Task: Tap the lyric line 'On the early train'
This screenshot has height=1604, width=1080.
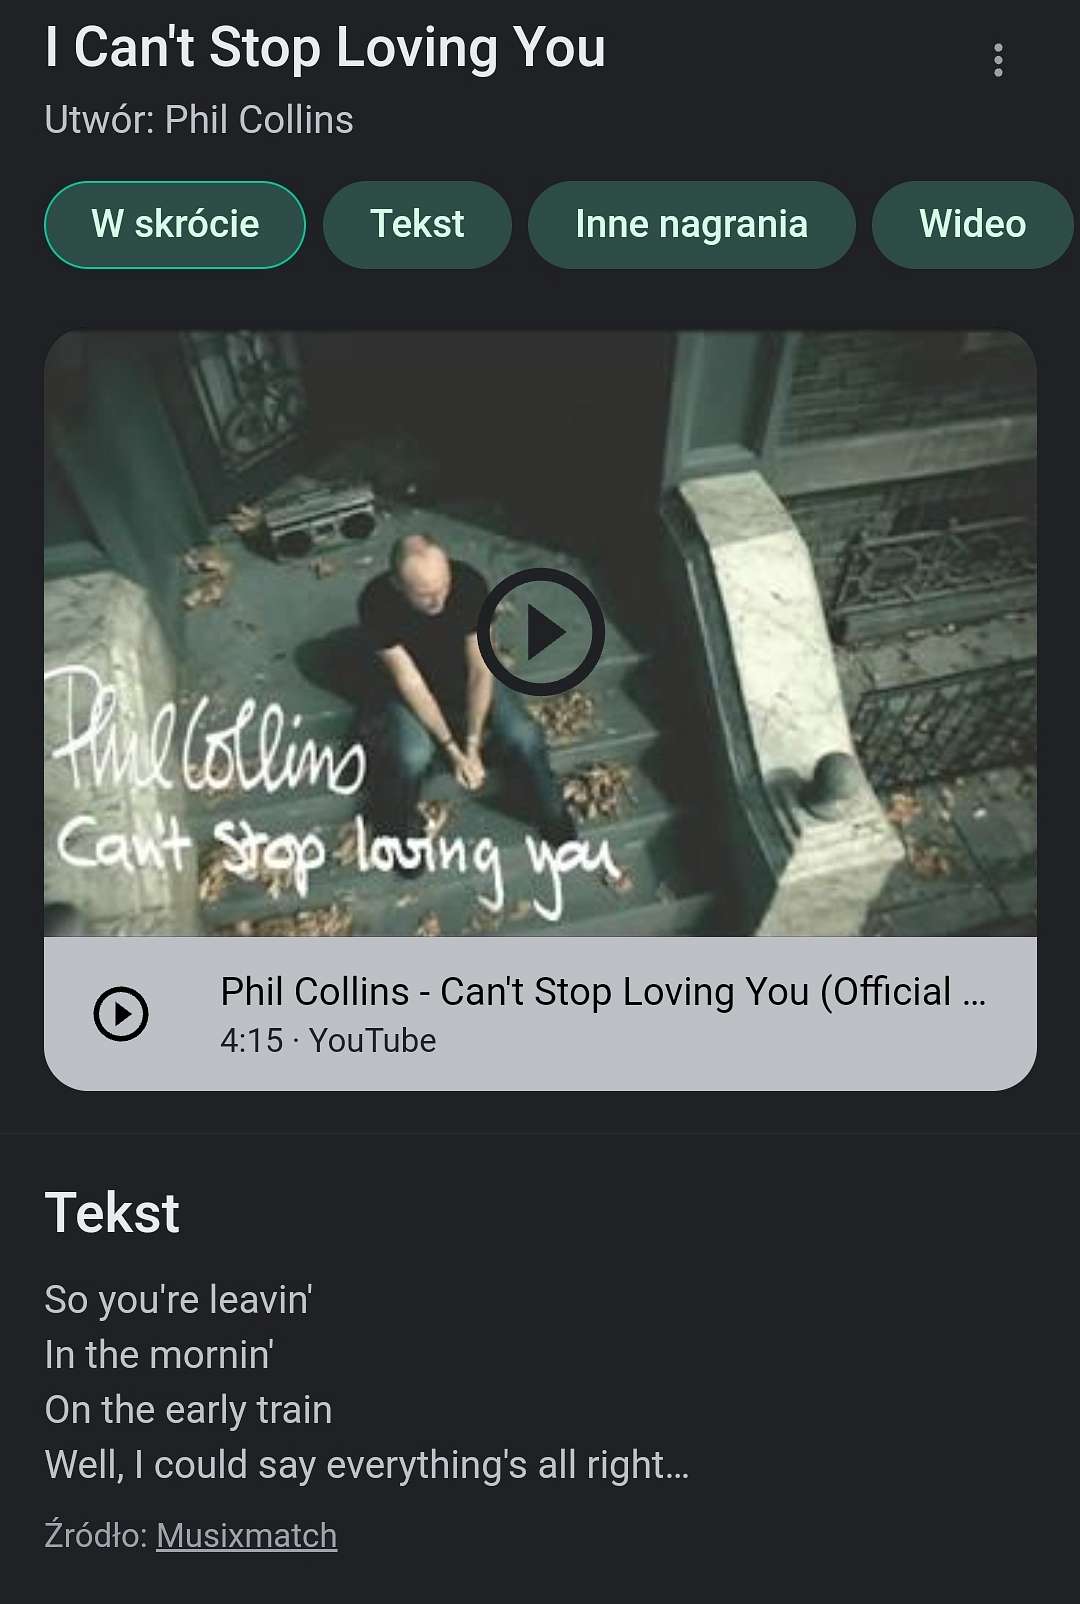Action: click(x=189, y=1410)
